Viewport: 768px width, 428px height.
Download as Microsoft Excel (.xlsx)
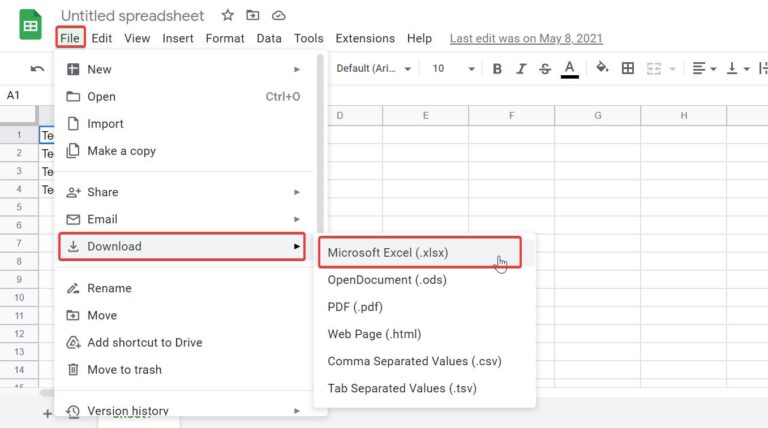420,253
